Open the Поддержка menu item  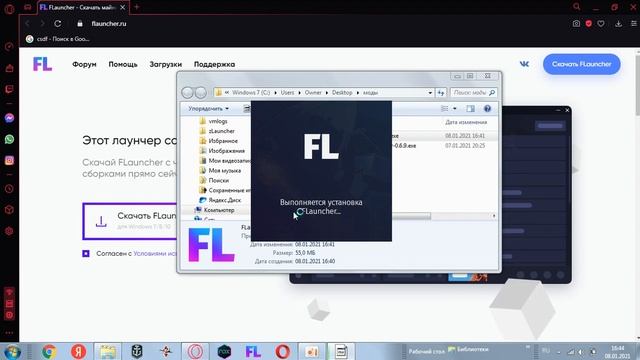(214, 64)
